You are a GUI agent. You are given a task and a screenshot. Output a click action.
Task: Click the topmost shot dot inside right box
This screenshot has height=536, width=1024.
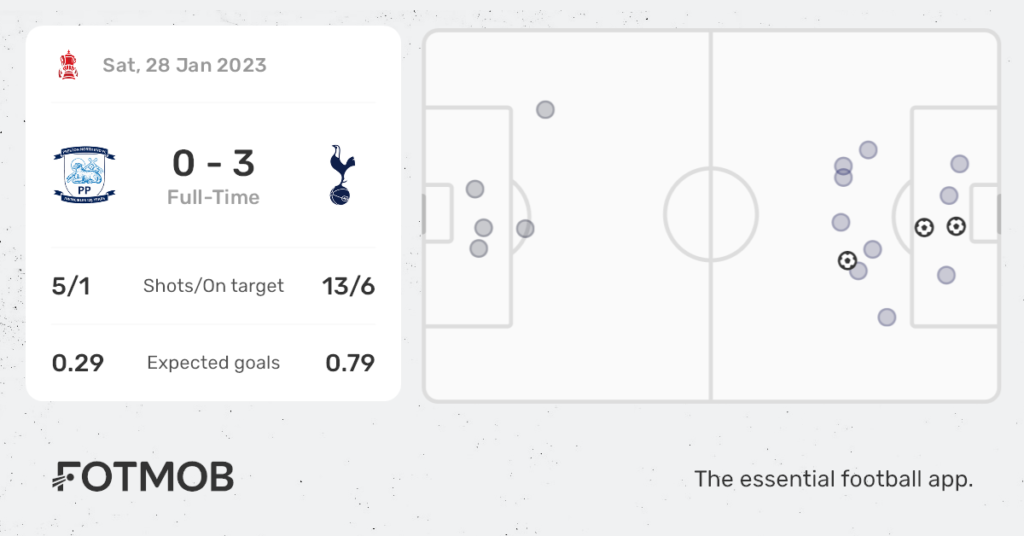click(x=959, y=164)
